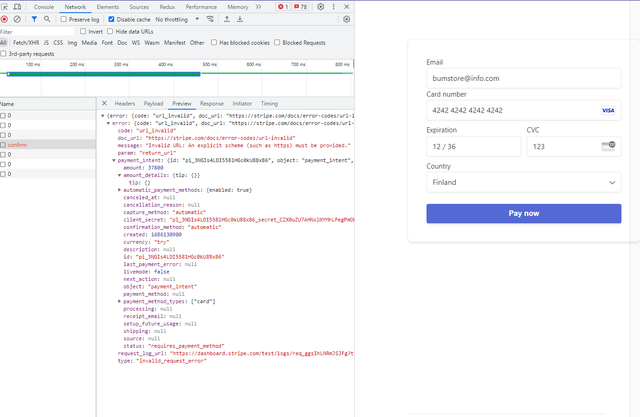Check Blocked Requests checkbox

(x=277, y=42)
